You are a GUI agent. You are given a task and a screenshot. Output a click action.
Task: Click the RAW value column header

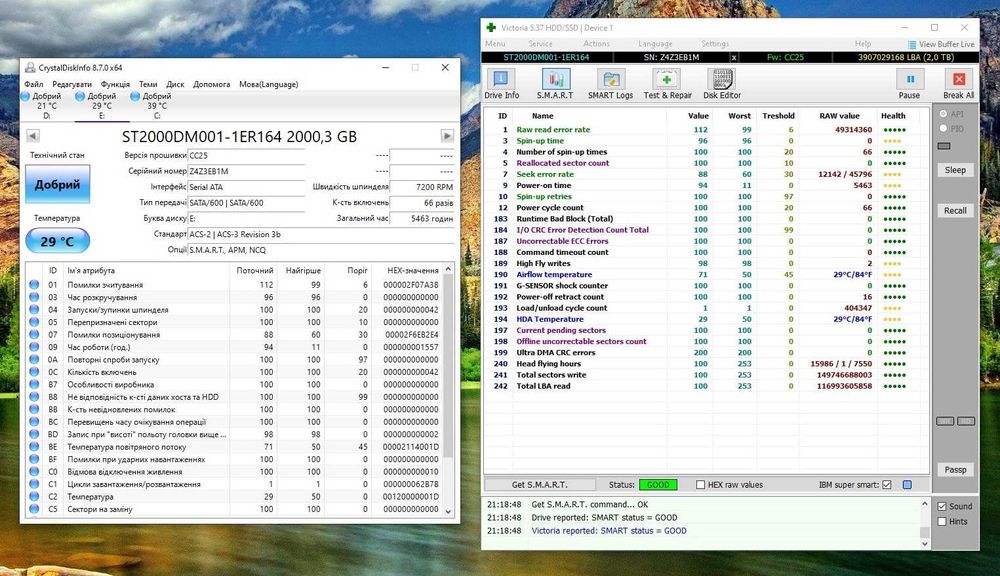pyautogui.click(x=839, y=116)
